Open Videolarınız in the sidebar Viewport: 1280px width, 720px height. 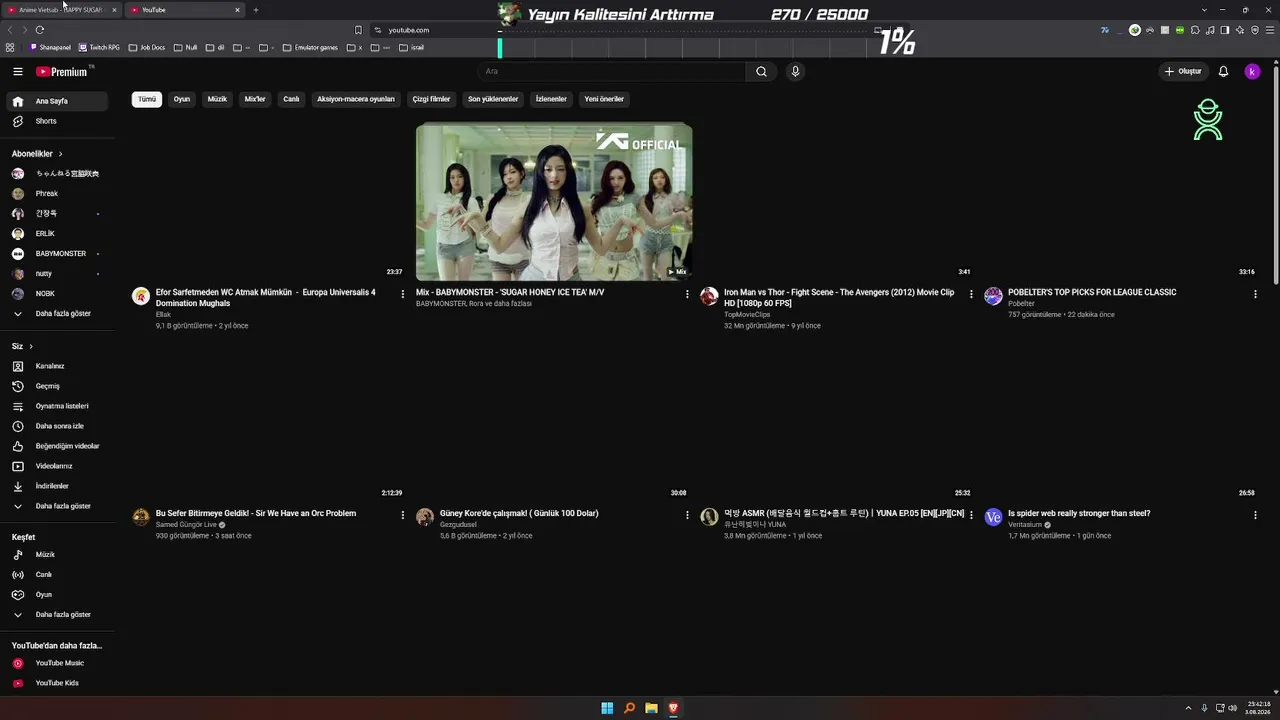click(x=58, y=466)
